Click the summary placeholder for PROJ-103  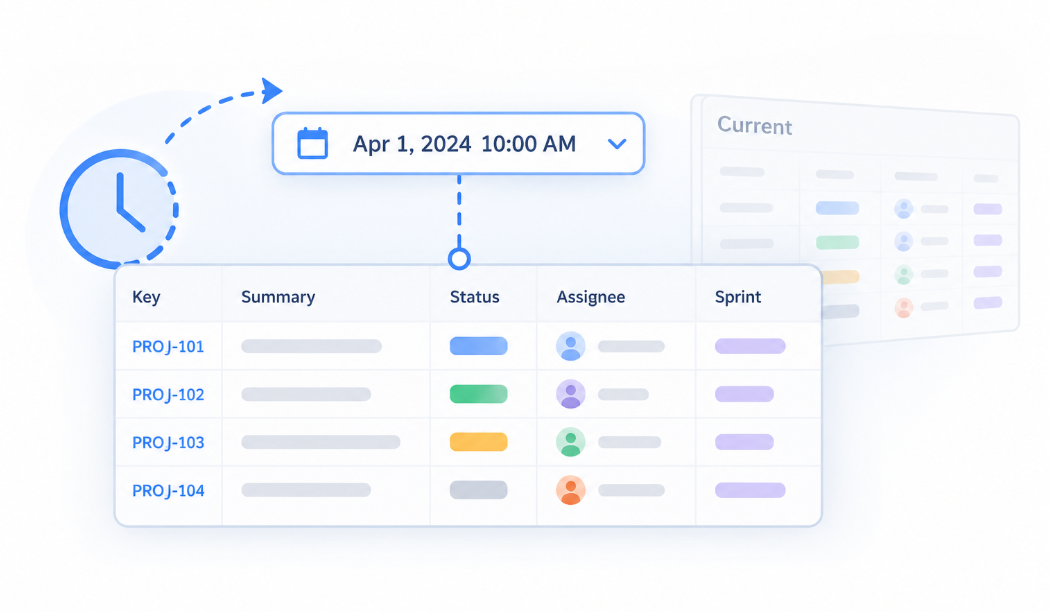pos(320,442)
